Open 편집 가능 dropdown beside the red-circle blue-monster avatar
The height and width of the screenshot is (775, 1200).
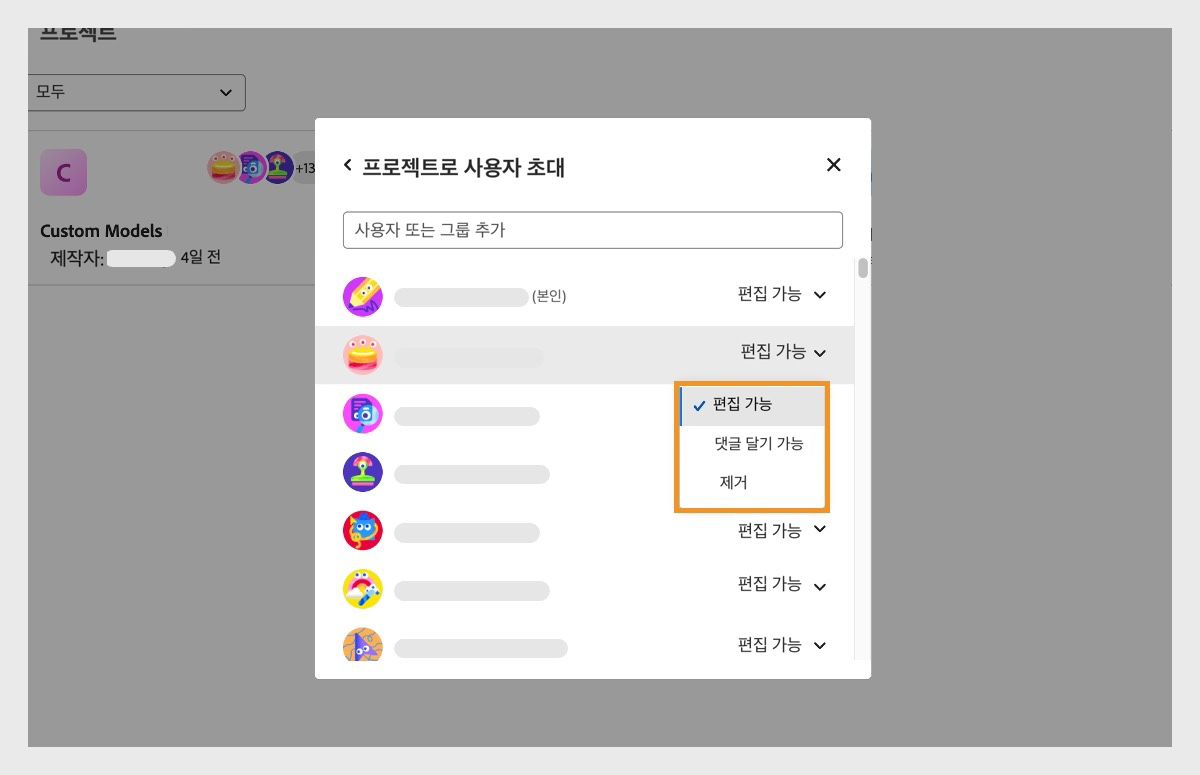point(782,530)
